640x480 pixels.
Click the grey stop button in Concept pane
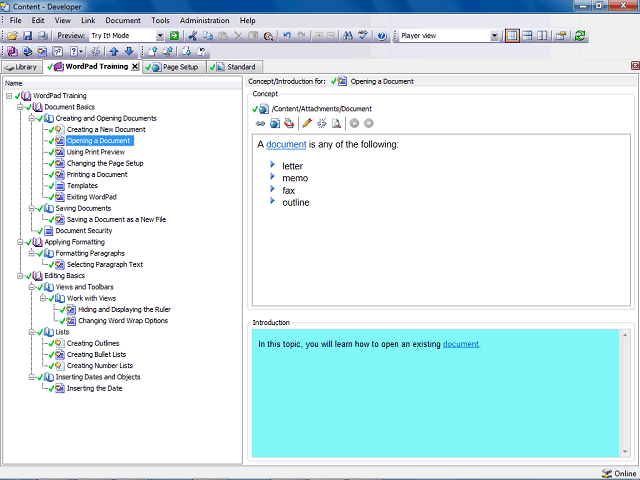click(x=369, y=123)
